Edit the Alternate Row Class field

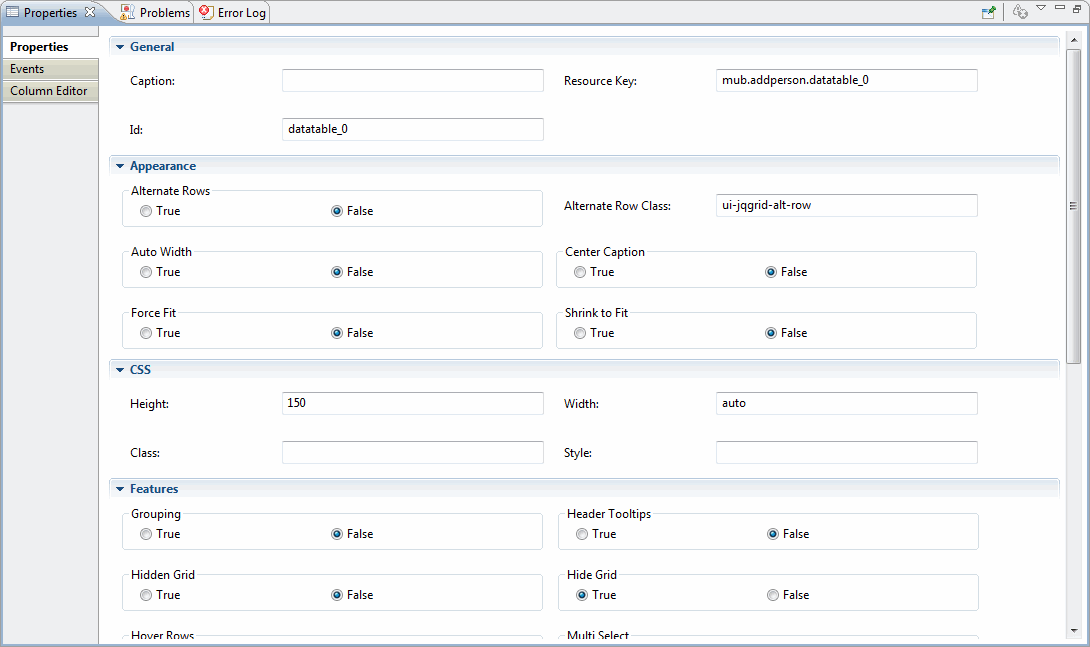click(847, 206)
